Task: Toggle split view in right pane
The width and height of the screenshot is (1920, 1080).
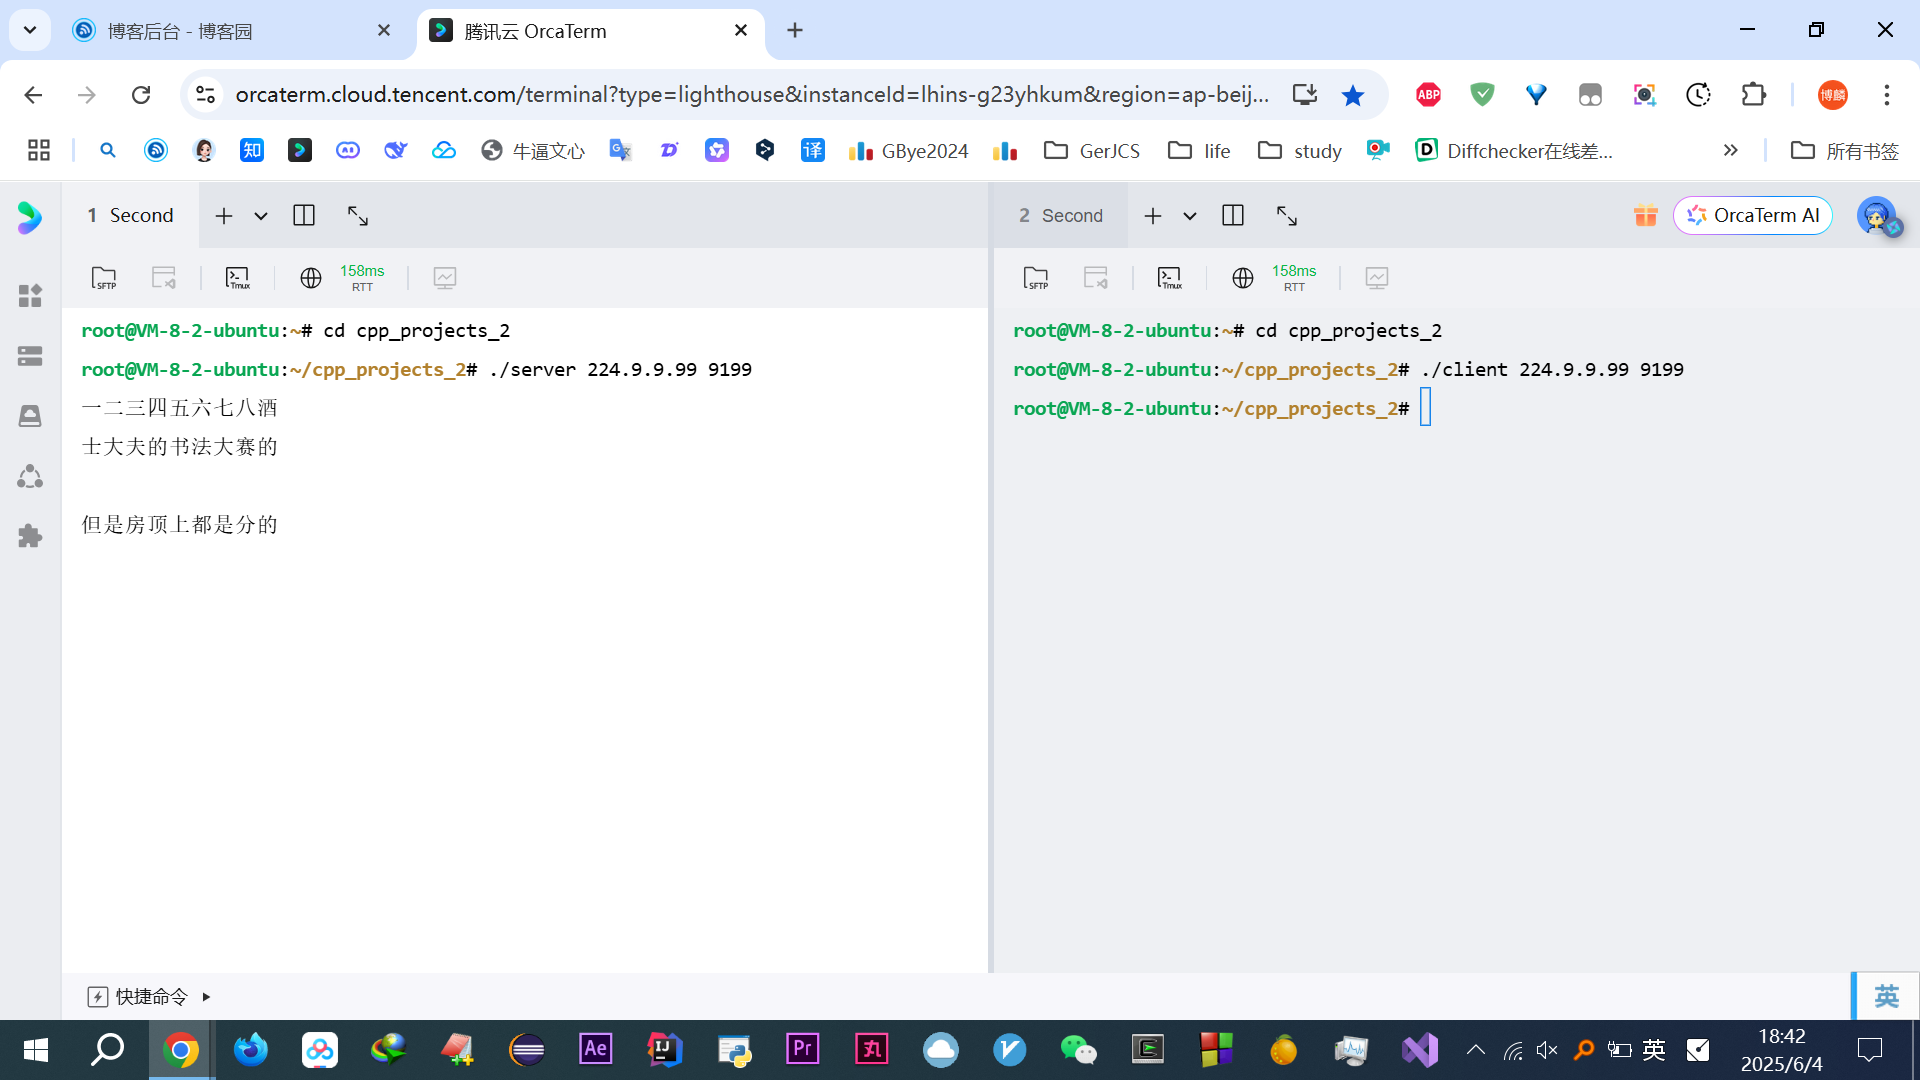Action: (1233, 215)
